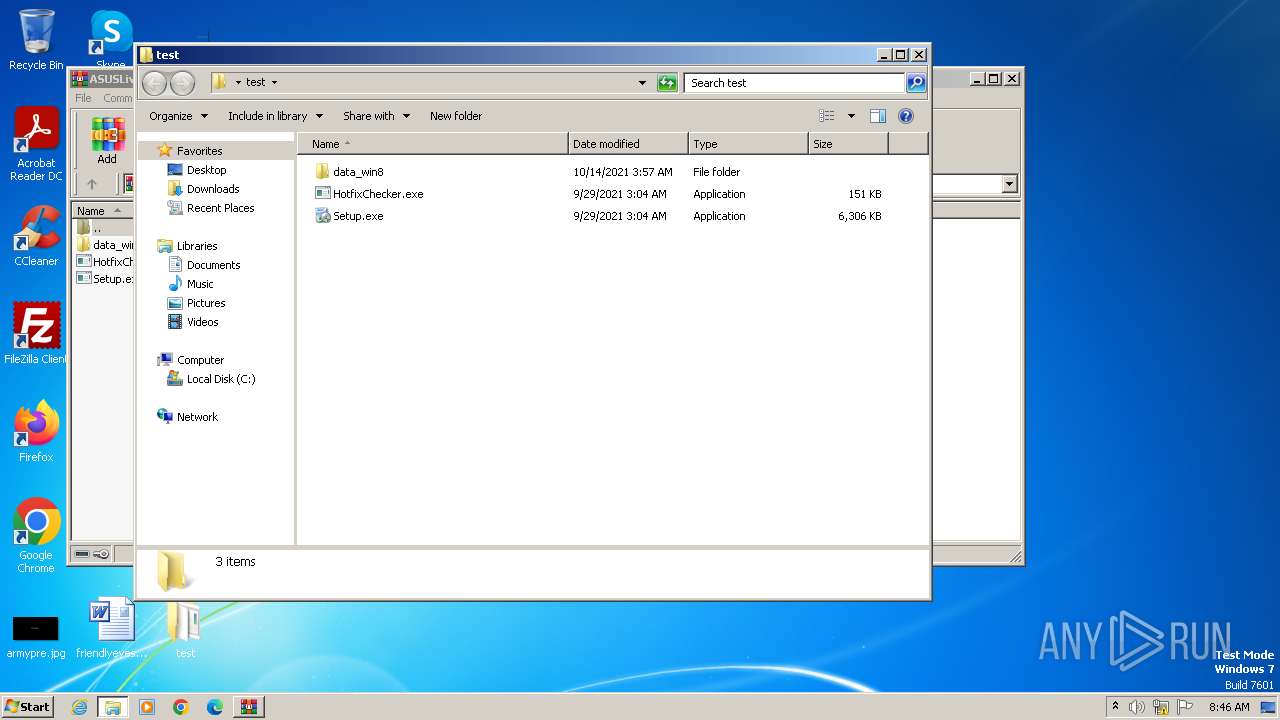This screenshot has width=1280, height=720.
Task: Click the Back navigation arrow in Explorer
Action: pyautogui.click(x=155, y=83)
